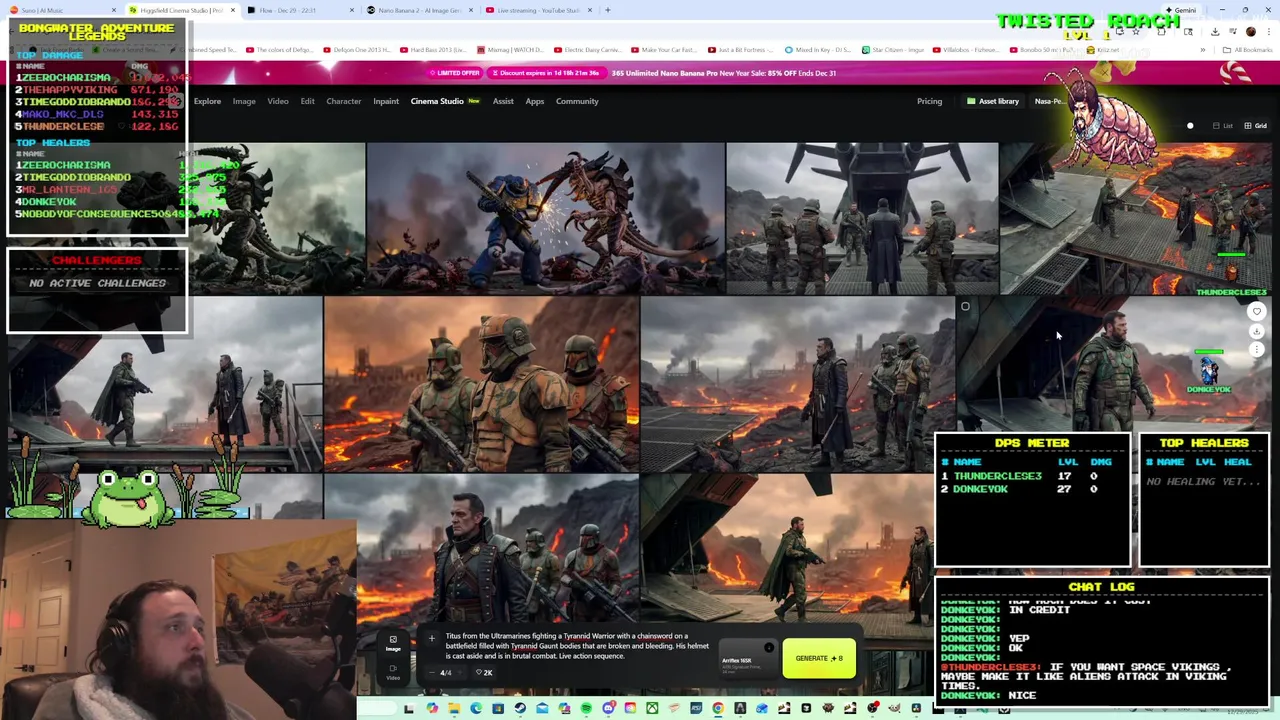The width and height of the screenshot is (1280, 720).
Task: Open the Assist nav item
Action: tap(503, 101)
